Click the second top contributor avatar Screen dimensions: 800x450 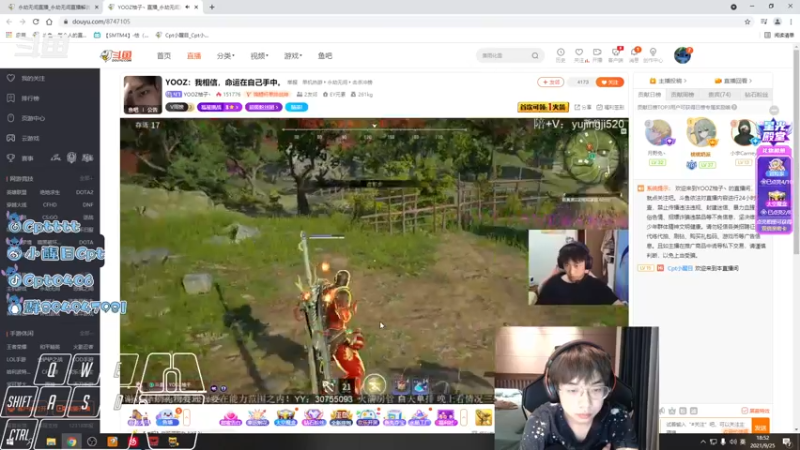tap(701, 133)
